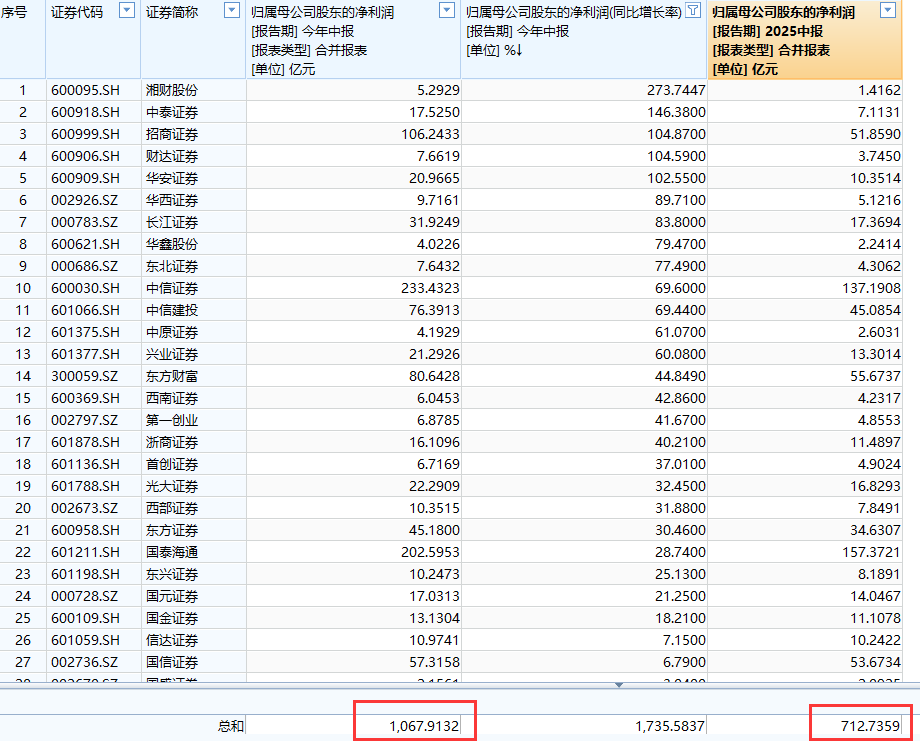Click filter icon on 同比增长率 column

[694, 10]
